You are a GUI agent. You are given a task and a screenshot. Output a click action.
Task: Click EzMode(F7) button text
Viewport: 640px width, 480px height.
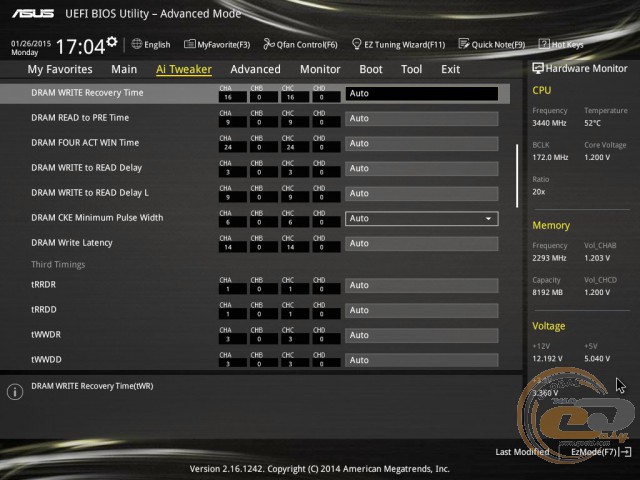594,452
